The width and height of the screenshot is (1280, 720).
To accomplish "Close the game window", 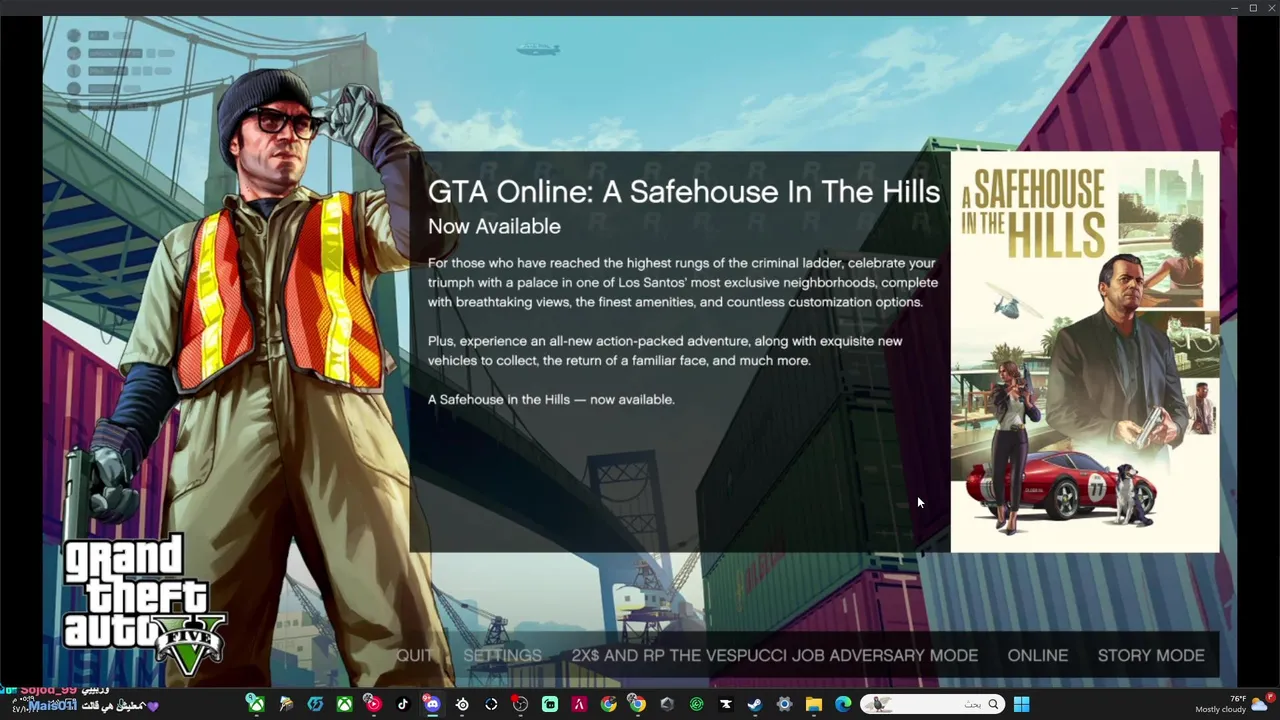I will click(1270, 7).
